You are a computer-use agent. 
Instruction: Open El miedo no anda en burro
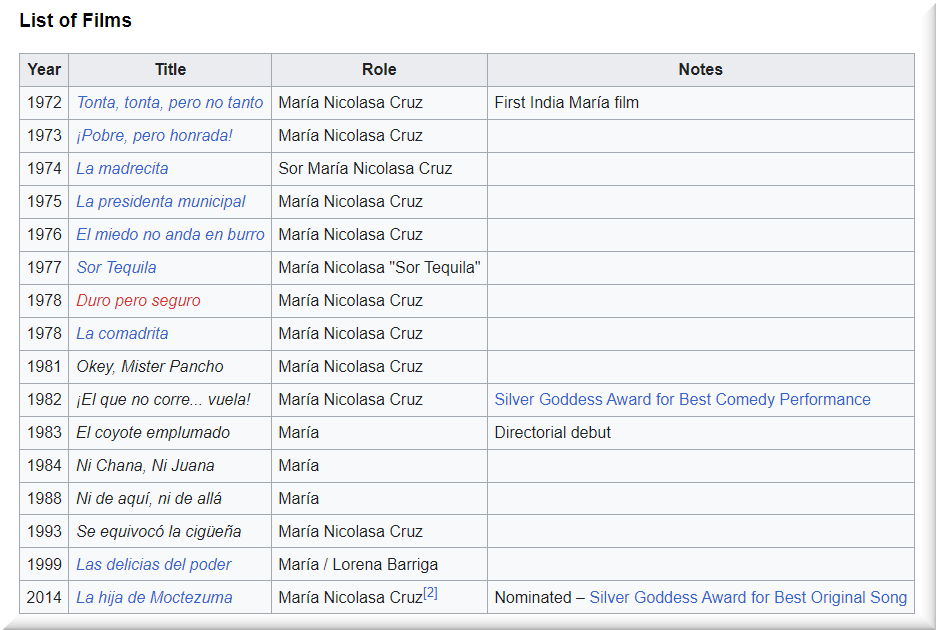point(170,235)
